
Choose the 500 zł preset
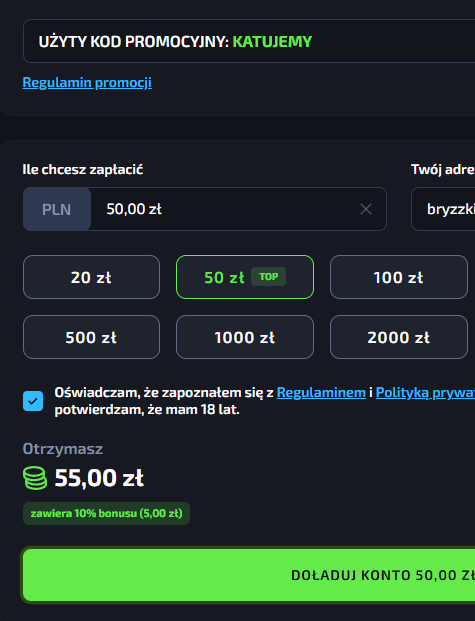[x=92, y=337]
